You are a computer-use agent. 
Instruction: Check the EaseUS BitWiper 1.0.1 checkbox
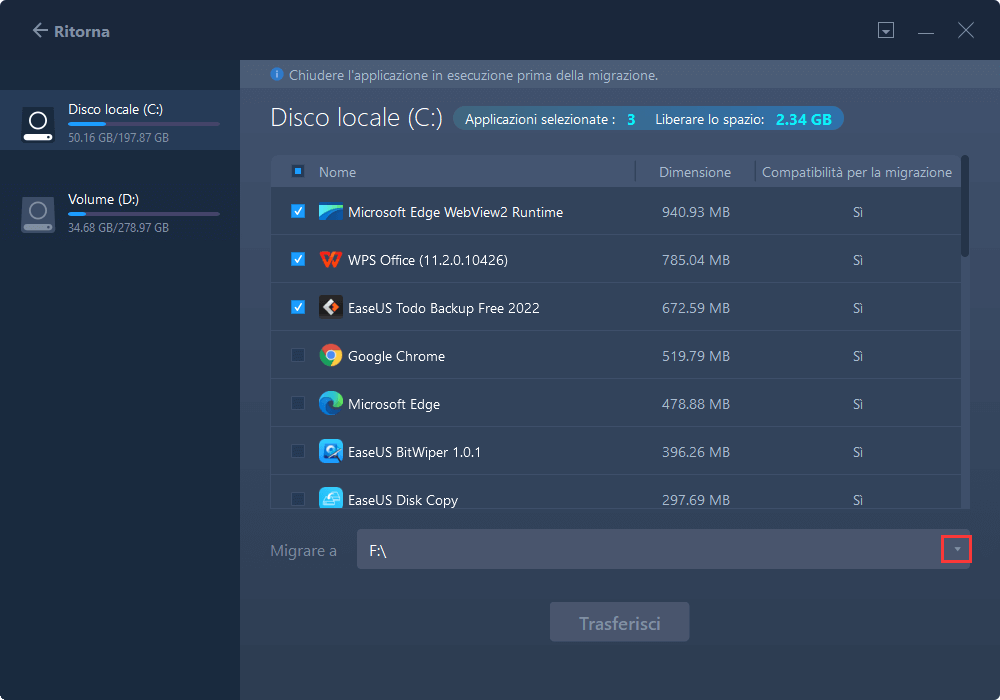(x=298, y=451)
